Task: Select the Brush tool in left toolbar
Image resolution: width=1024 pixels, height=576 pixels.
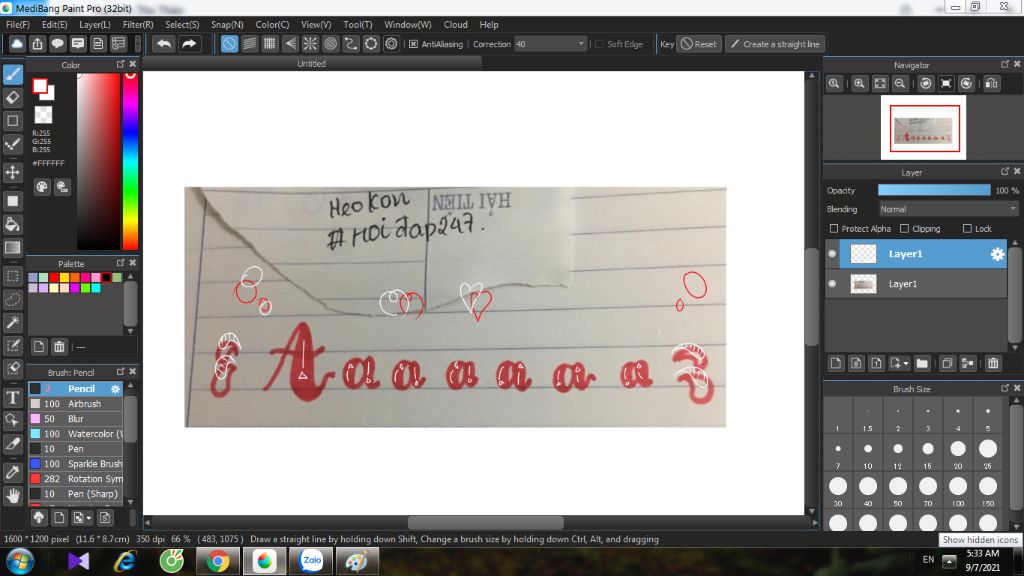Action: (x=12, y=74)
